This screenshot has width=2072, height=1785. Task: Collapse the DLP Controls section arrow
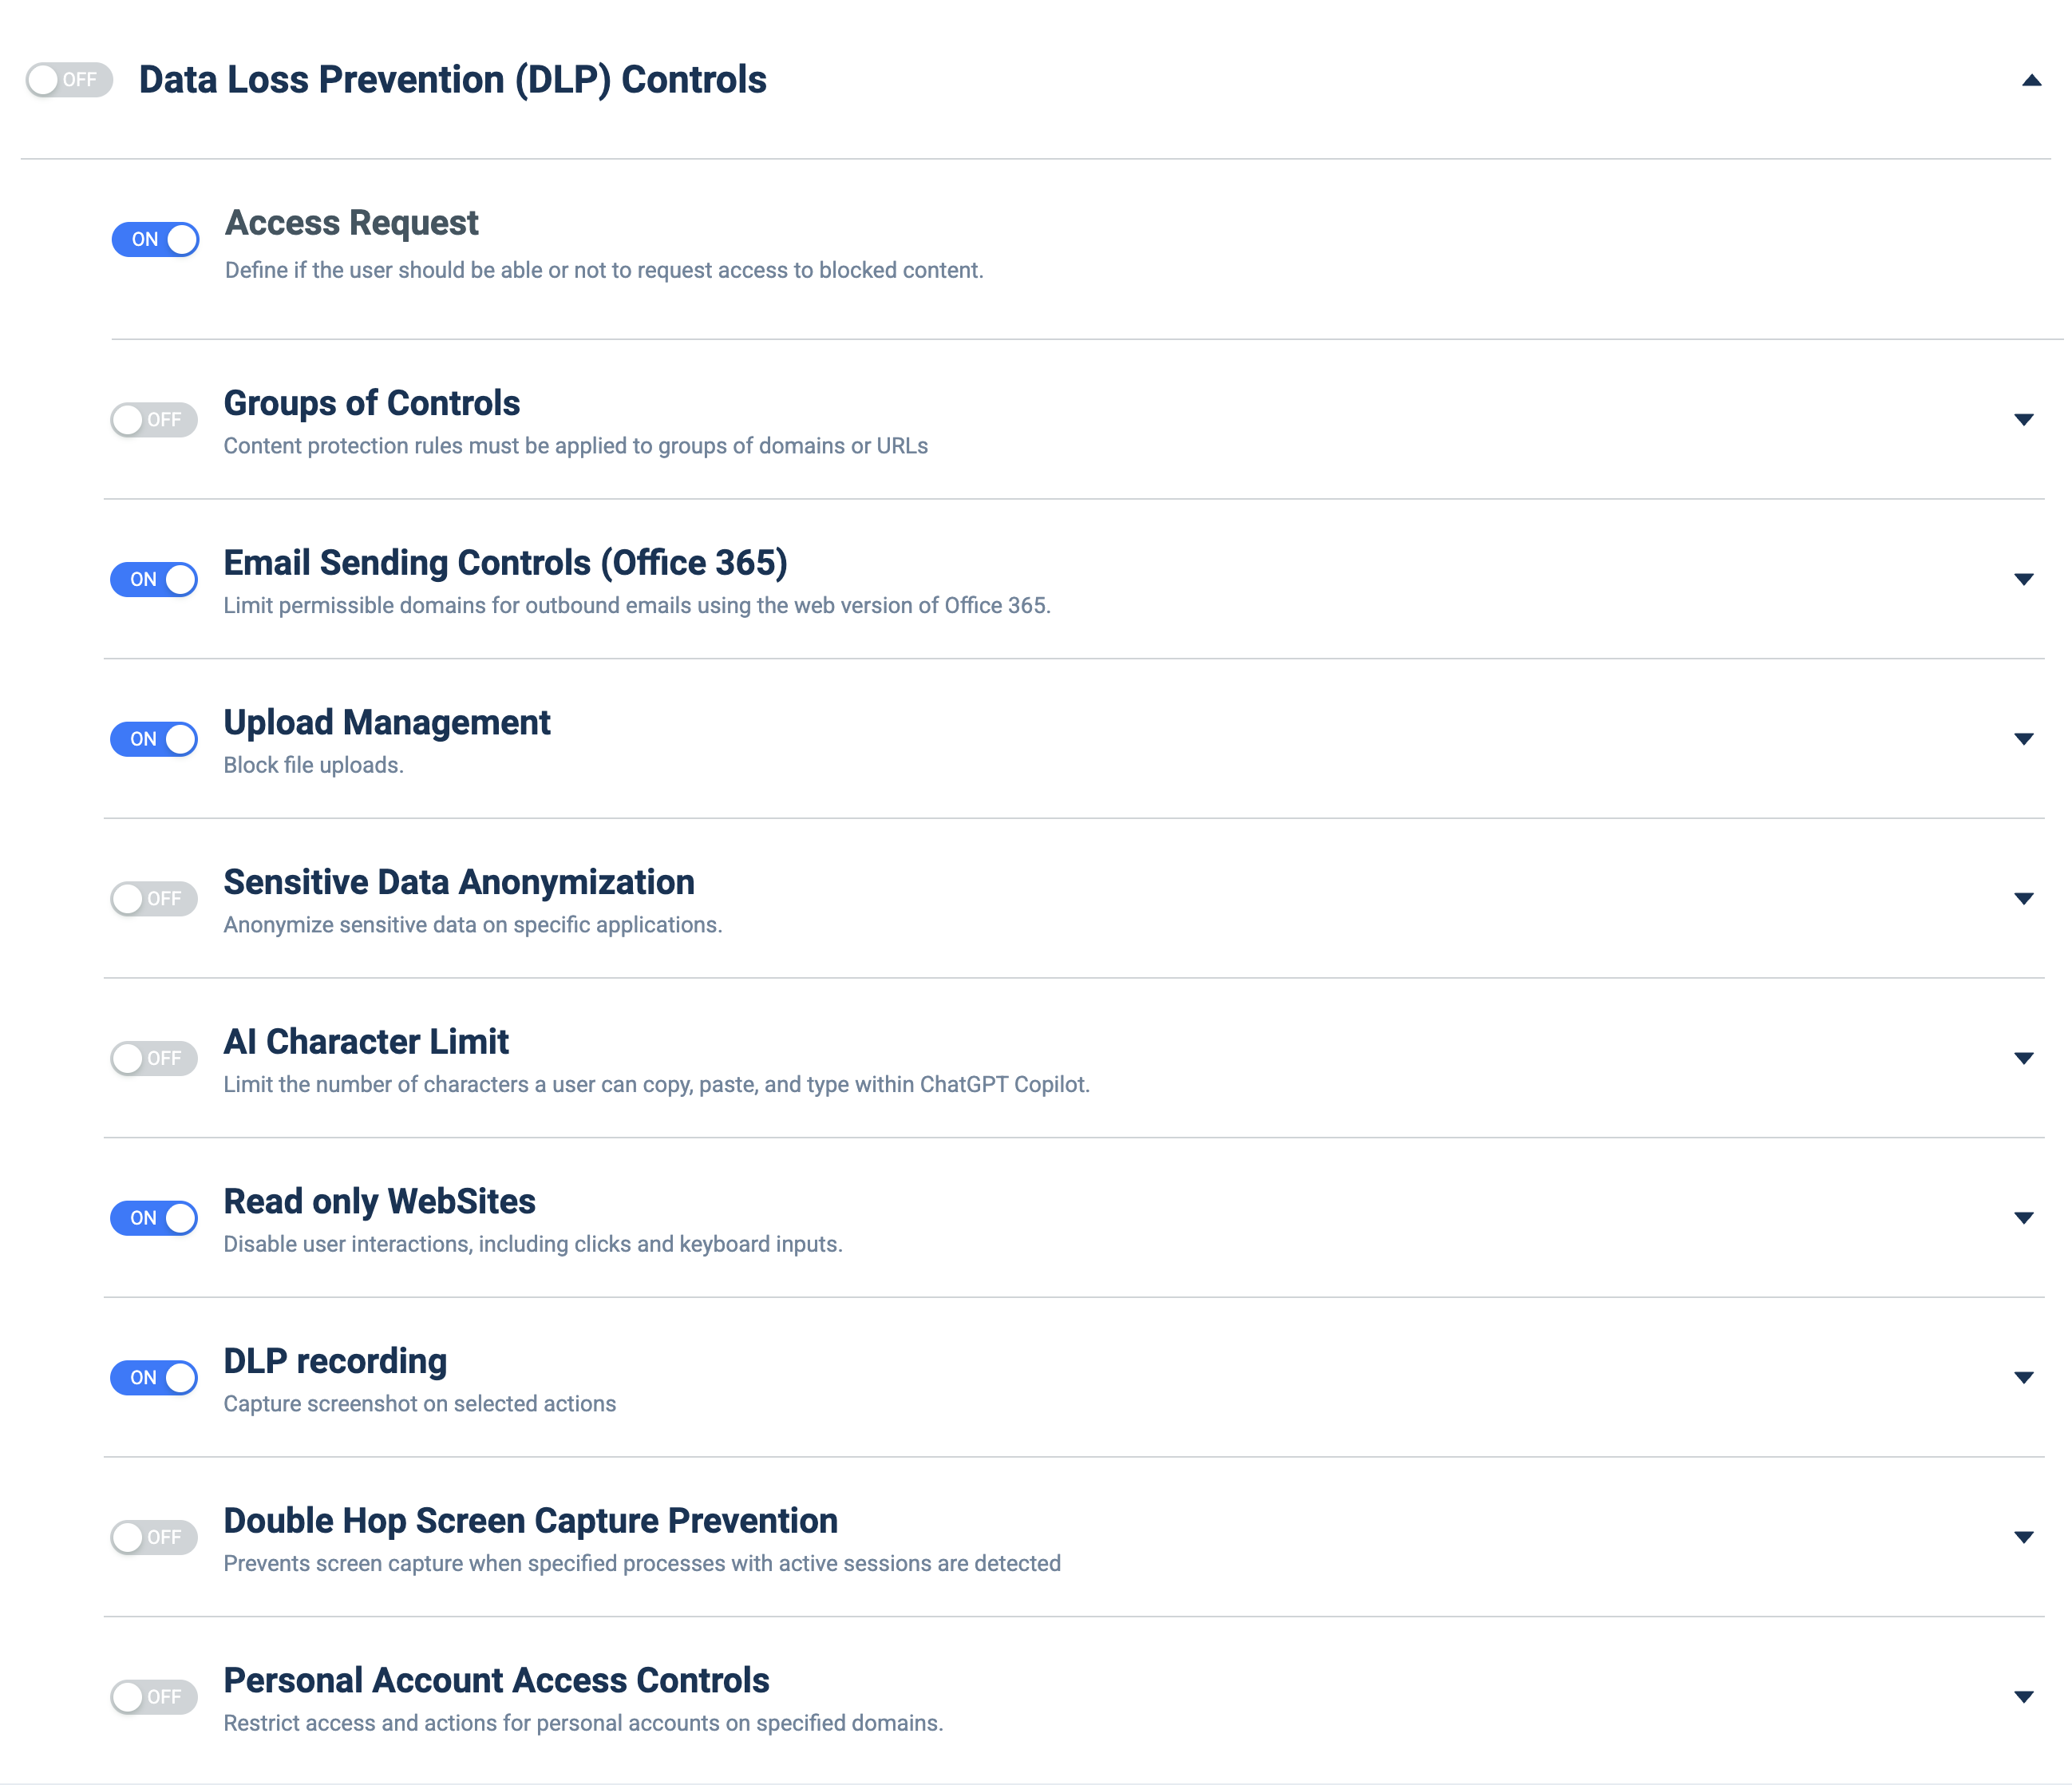2031,80
